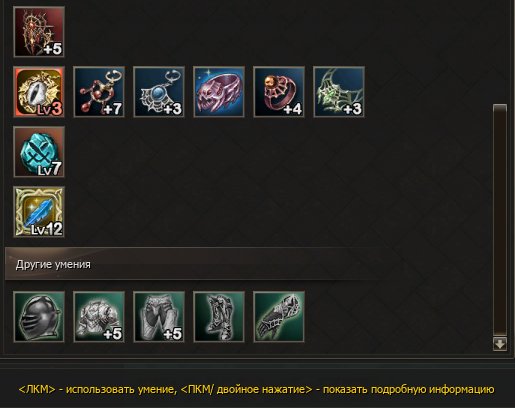Viewport: 515px width, 408px height.
Task: Click the blue feather Lv12 skill icon
Action: pos(39,212)
